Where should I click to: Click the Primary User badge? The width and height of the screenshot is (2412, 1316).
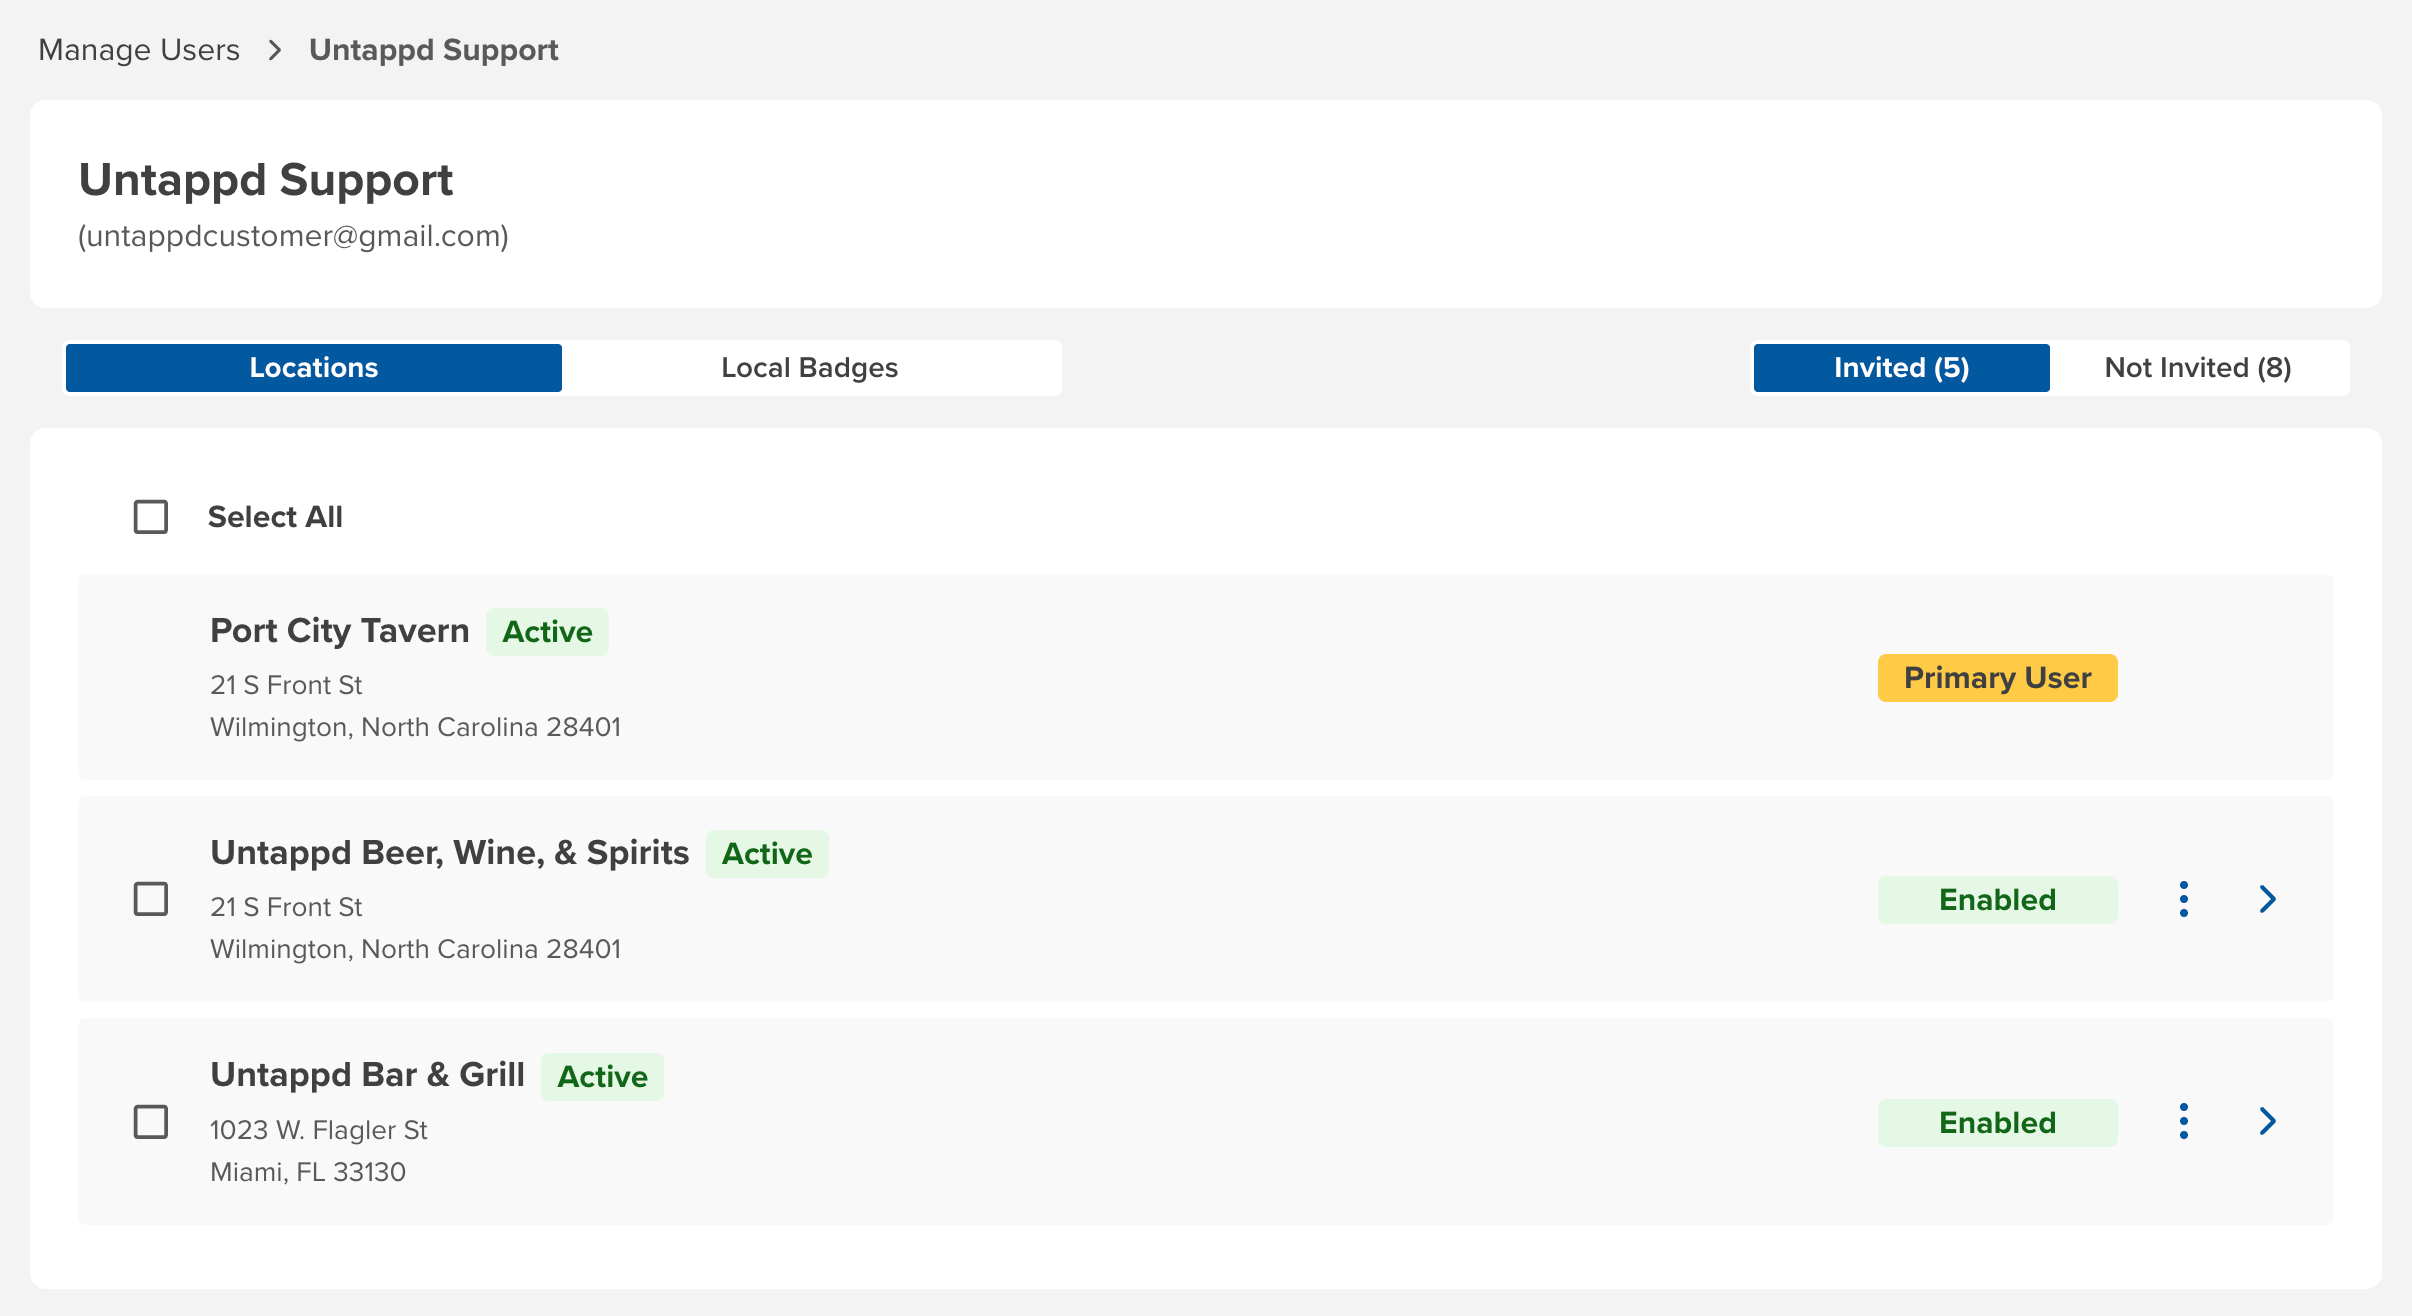click(x=1997, y=678)
